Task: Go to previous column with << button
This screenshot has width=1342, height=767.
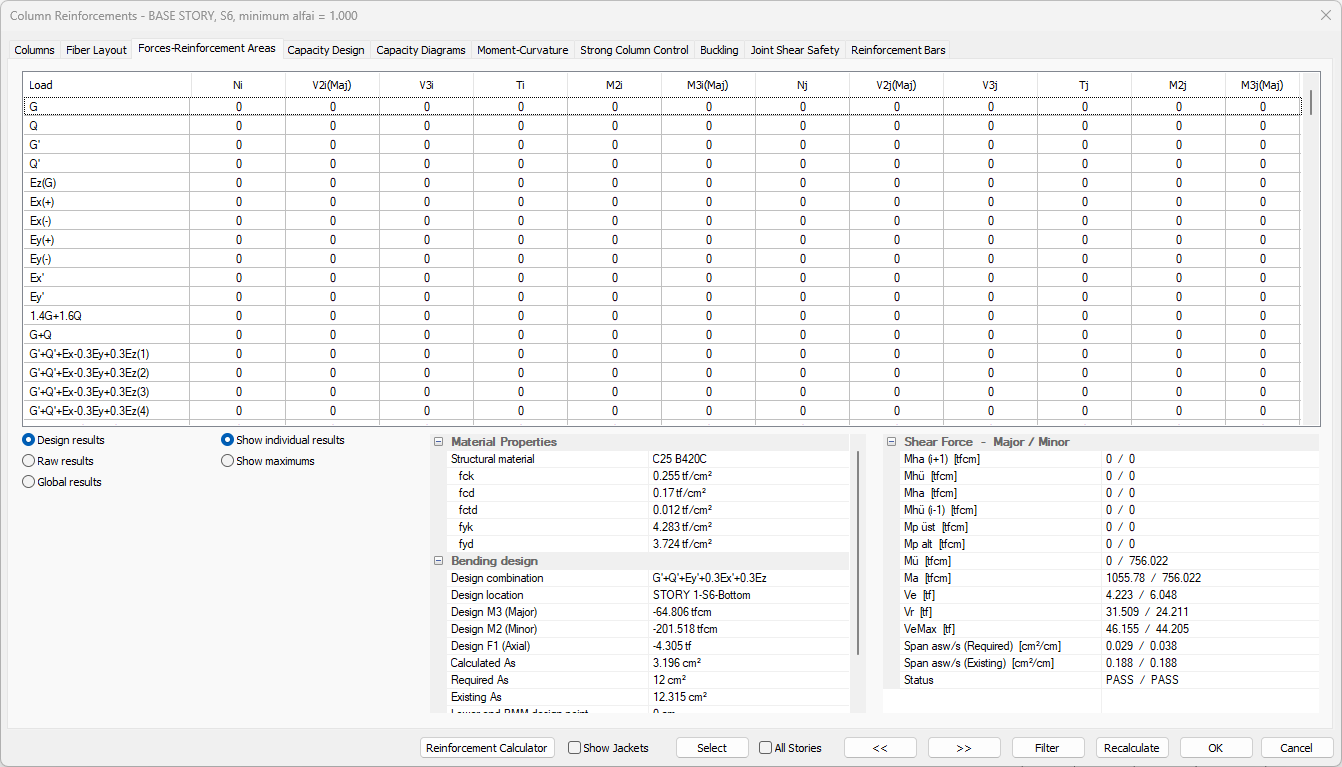Action: (880, 748)
